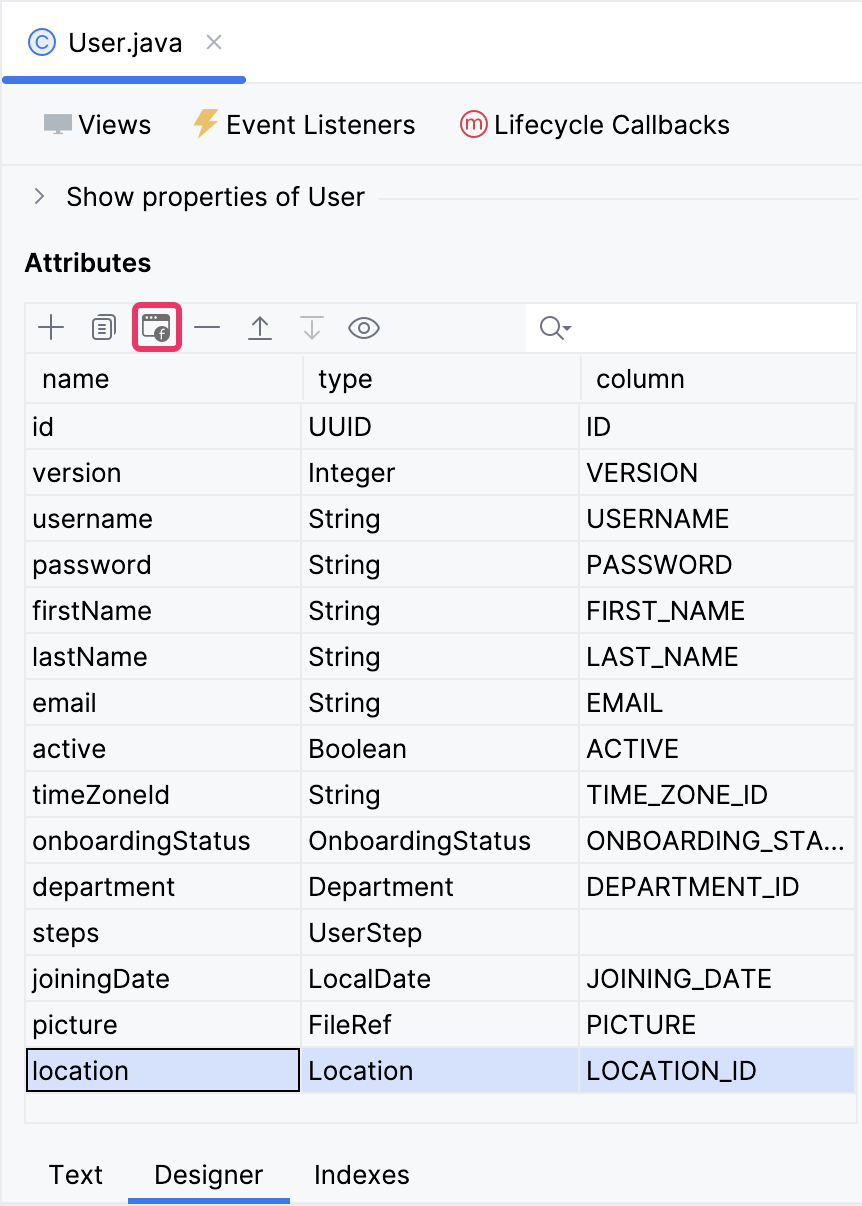Screen dimensions: 862x1206
Task: Open Lifecycle Callbacks
Action: 594,125
